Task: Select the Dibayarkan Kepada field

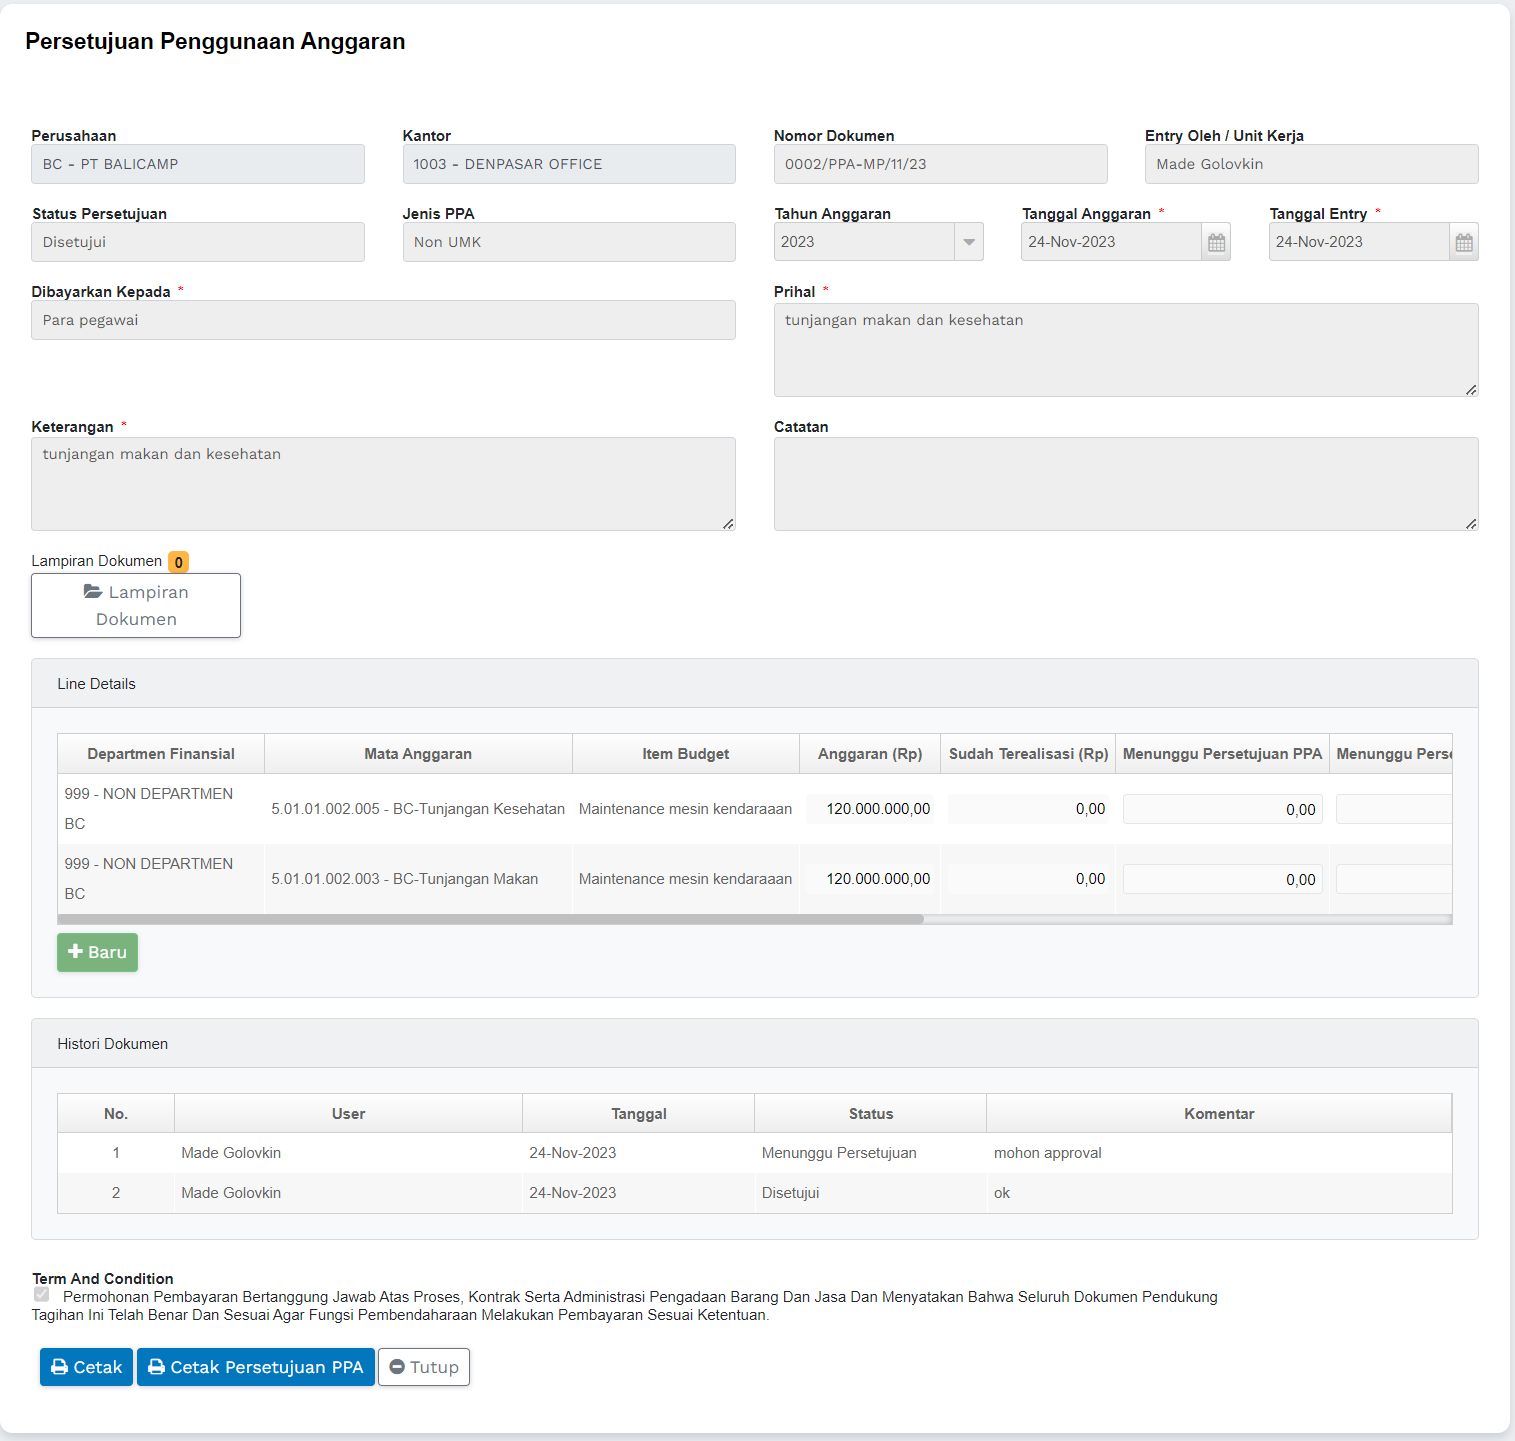Action: coord(383,320)
